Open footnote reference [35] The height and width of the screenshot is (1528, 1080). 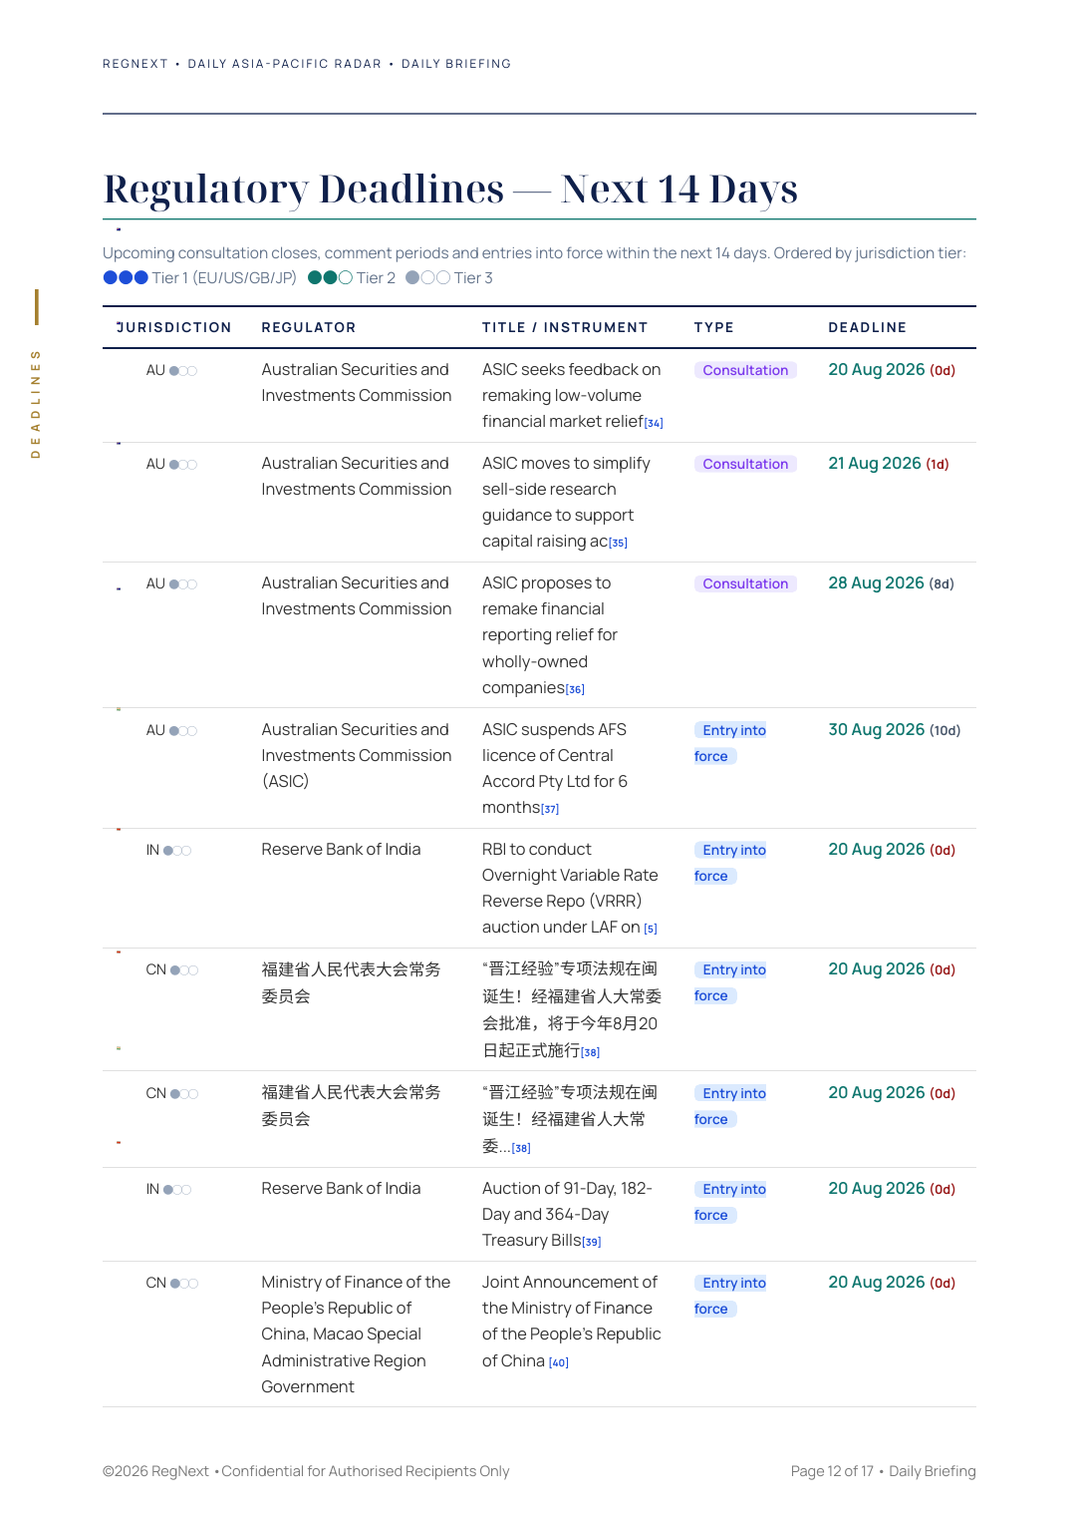(x=618, y=543)
